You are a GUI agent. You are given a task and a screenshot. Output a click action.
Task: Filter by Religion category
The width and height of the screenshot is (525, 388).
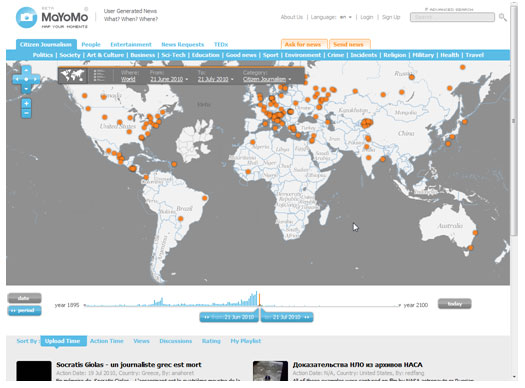coord(395,55)
